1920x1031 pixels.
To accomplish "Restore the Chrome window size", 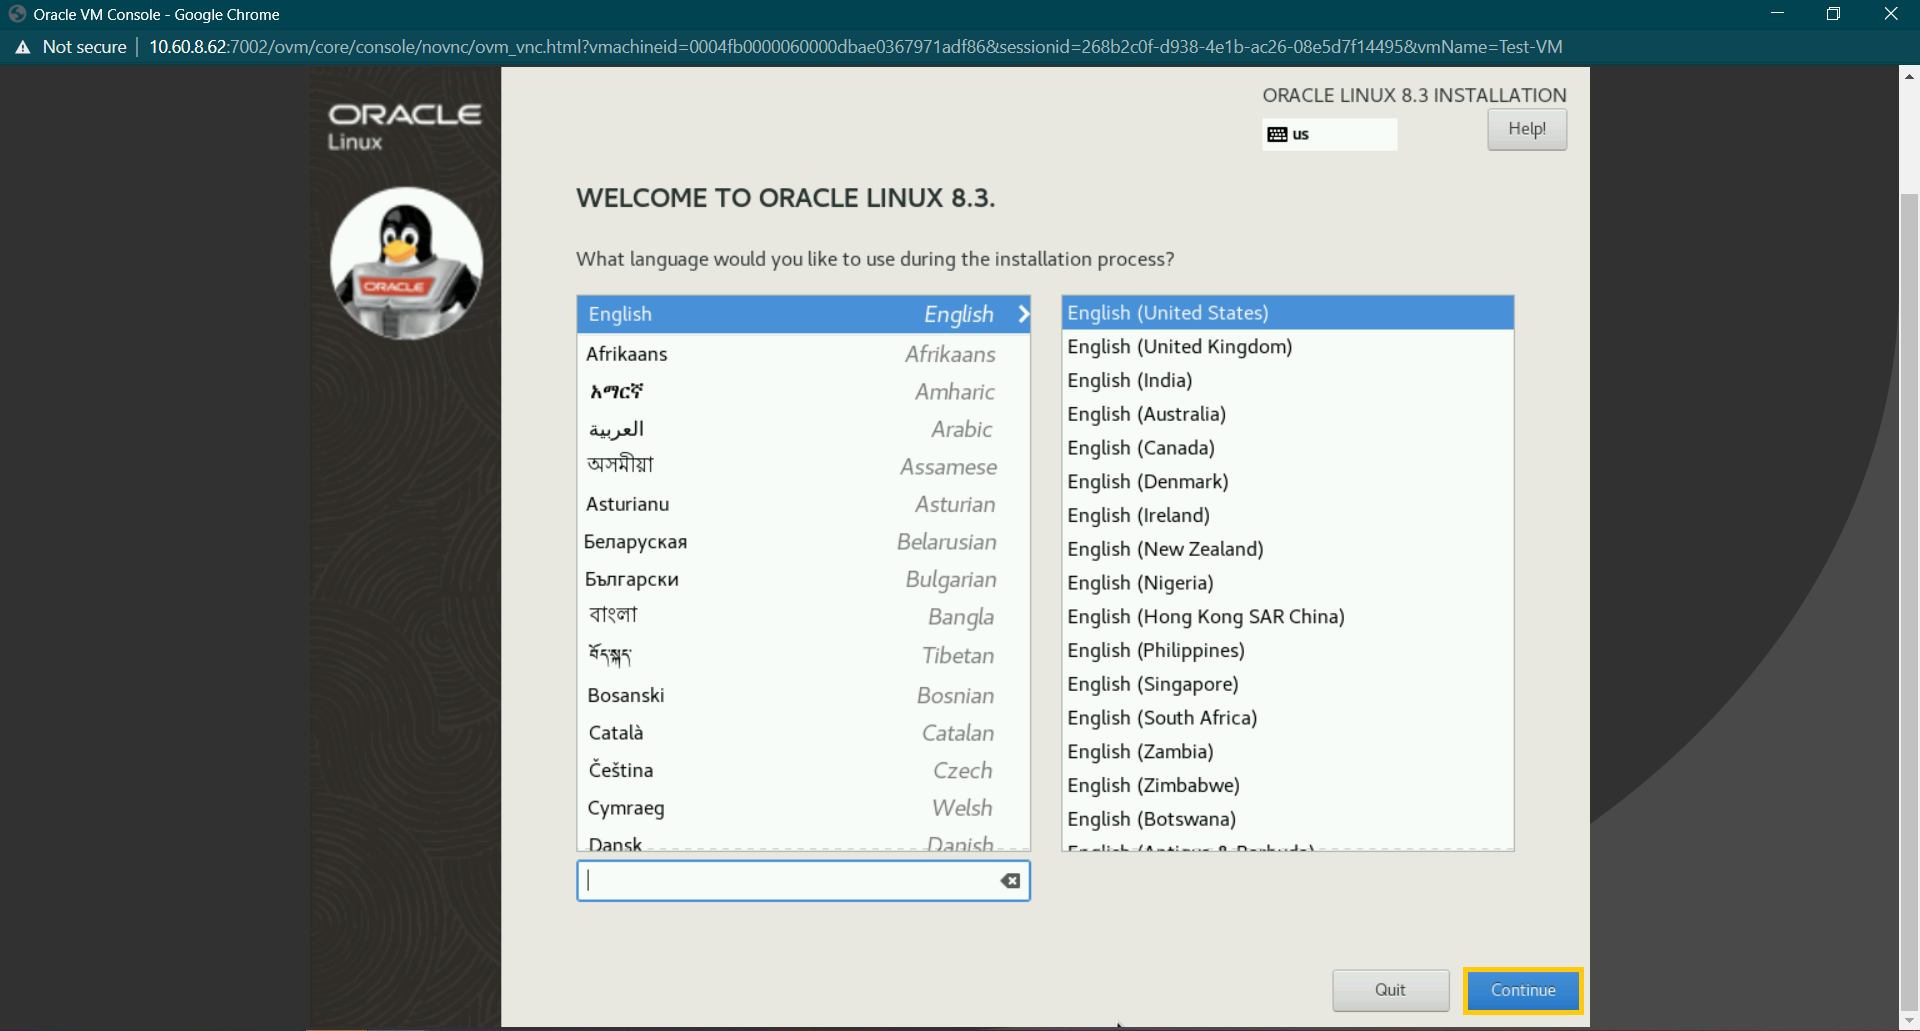I will (1833, 14).
